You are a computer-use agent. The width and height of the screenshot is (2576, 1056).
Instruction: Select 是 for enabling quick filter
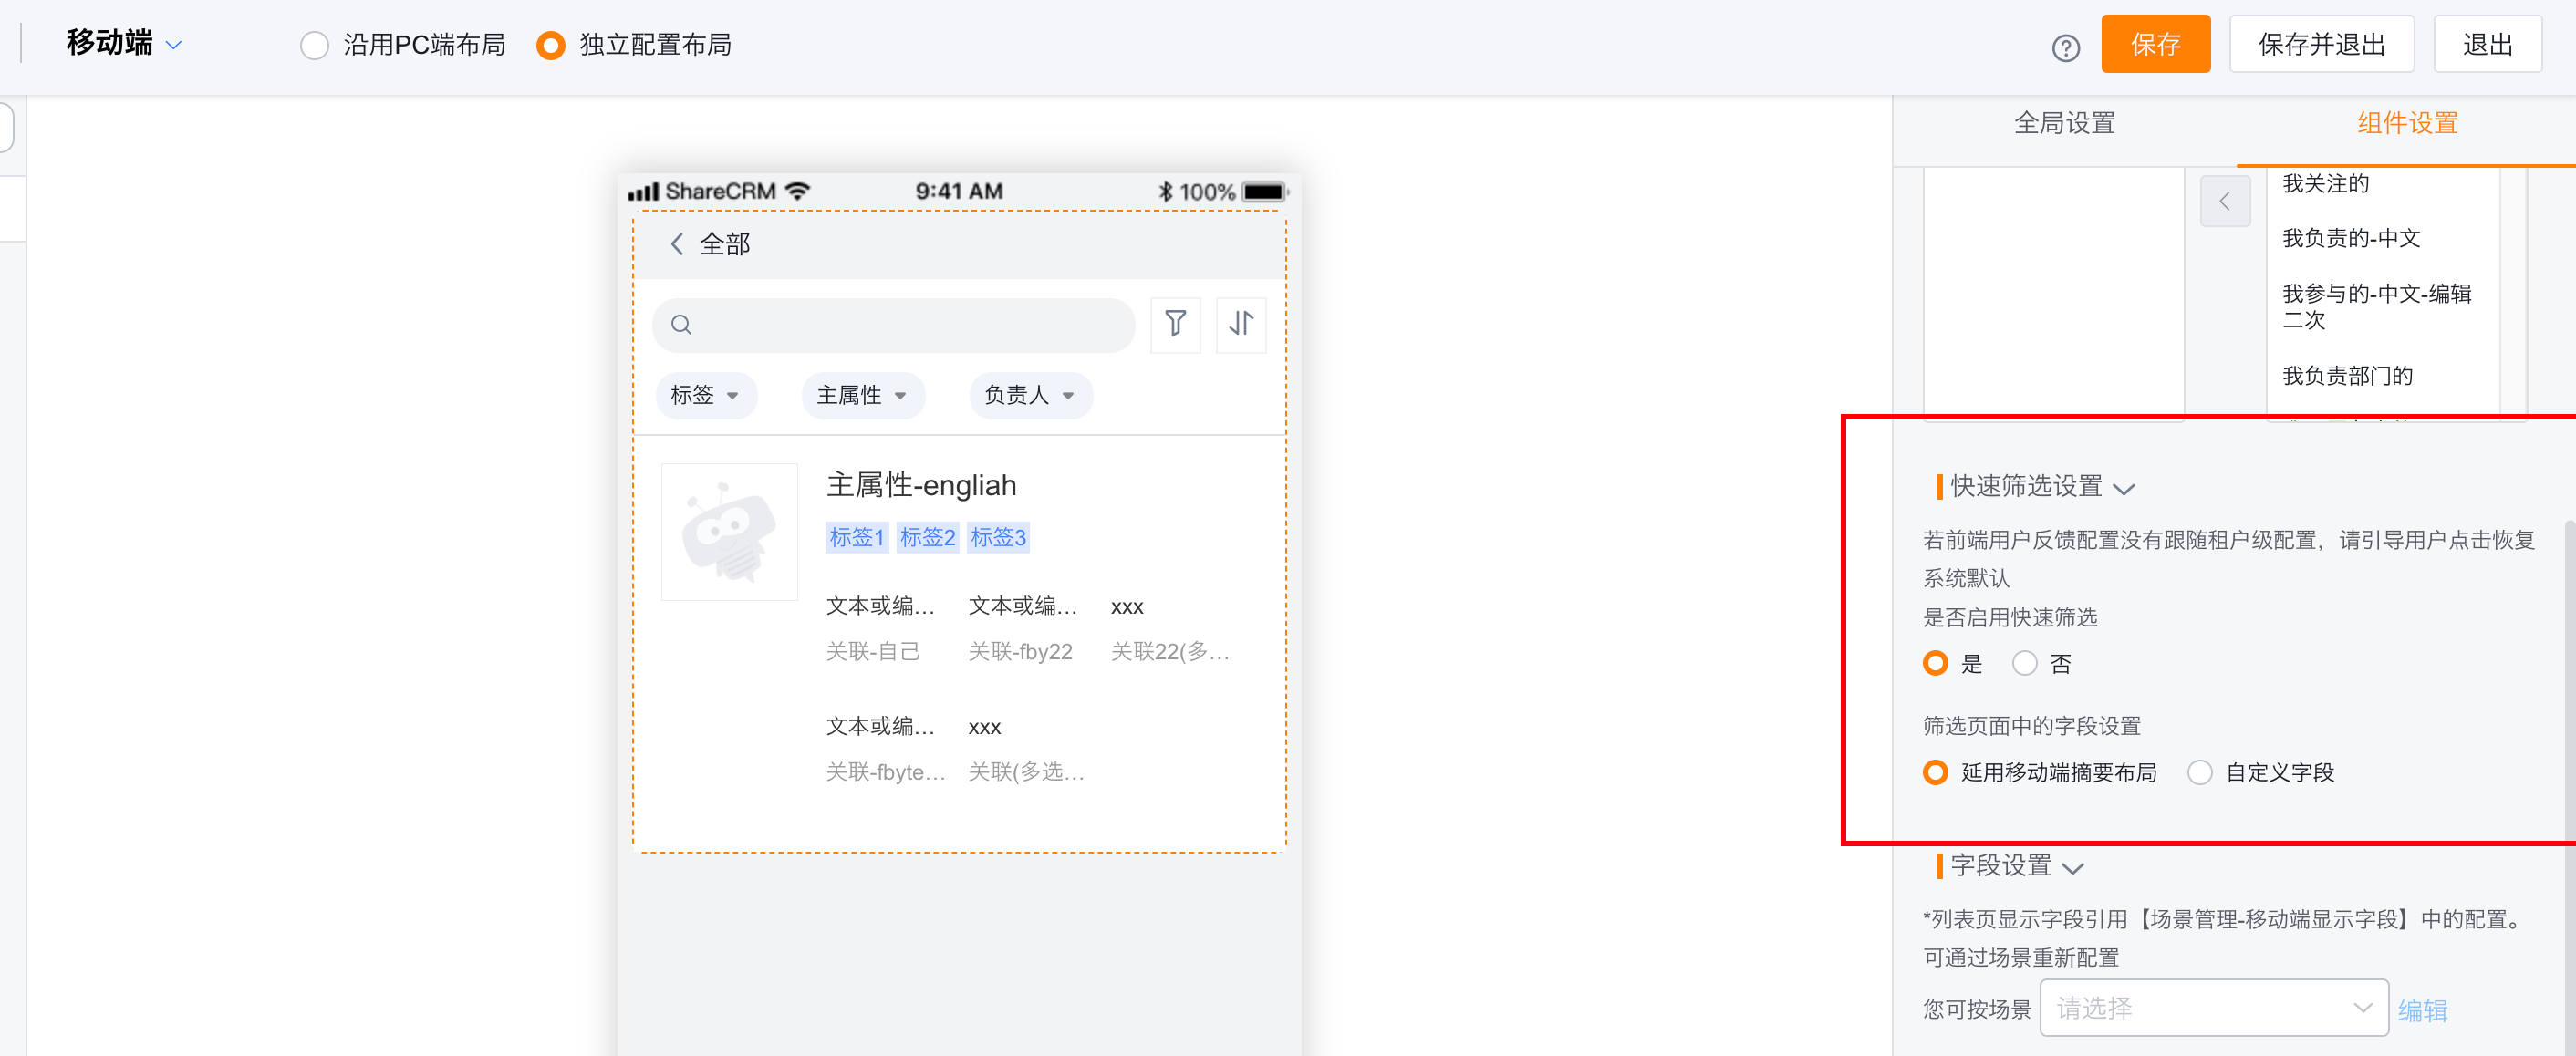1935,663
